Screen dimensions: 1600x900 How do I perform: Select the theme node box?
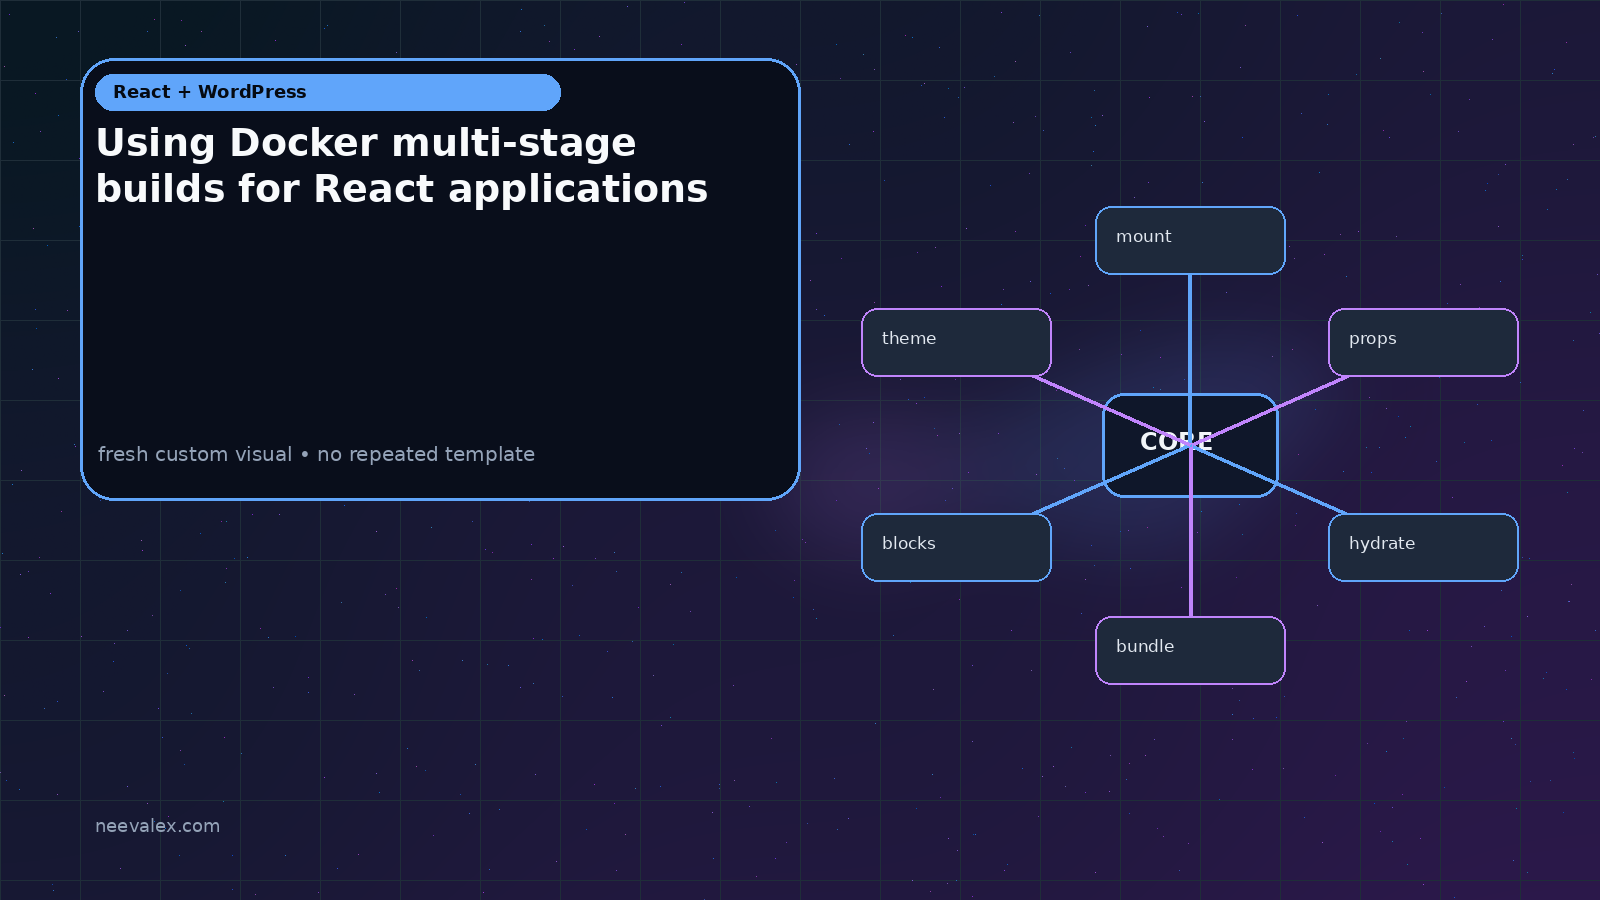(956, 342)
